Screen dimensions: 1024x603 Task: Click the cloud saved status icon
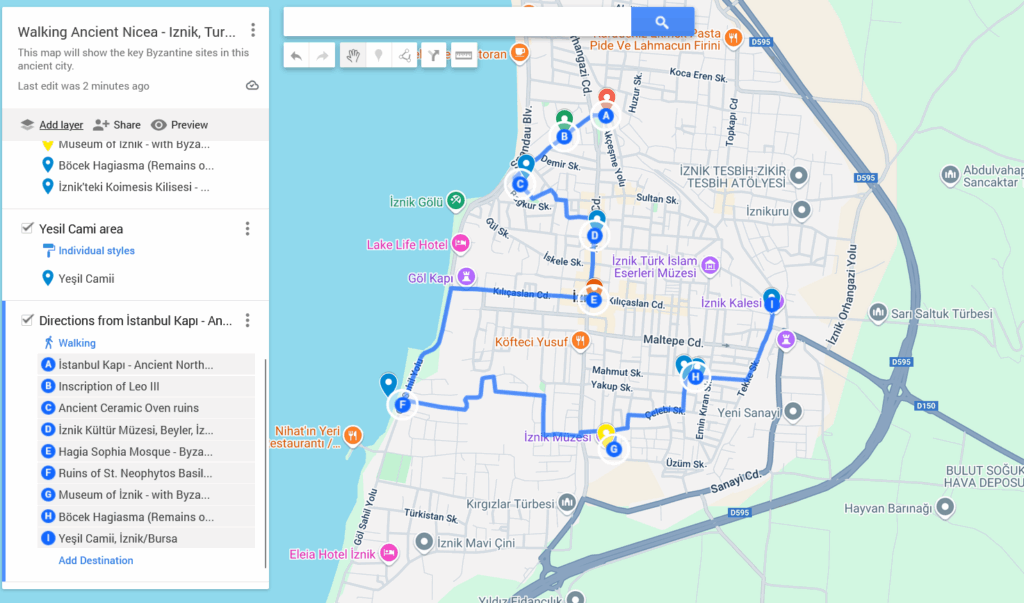tap(252, 86)
